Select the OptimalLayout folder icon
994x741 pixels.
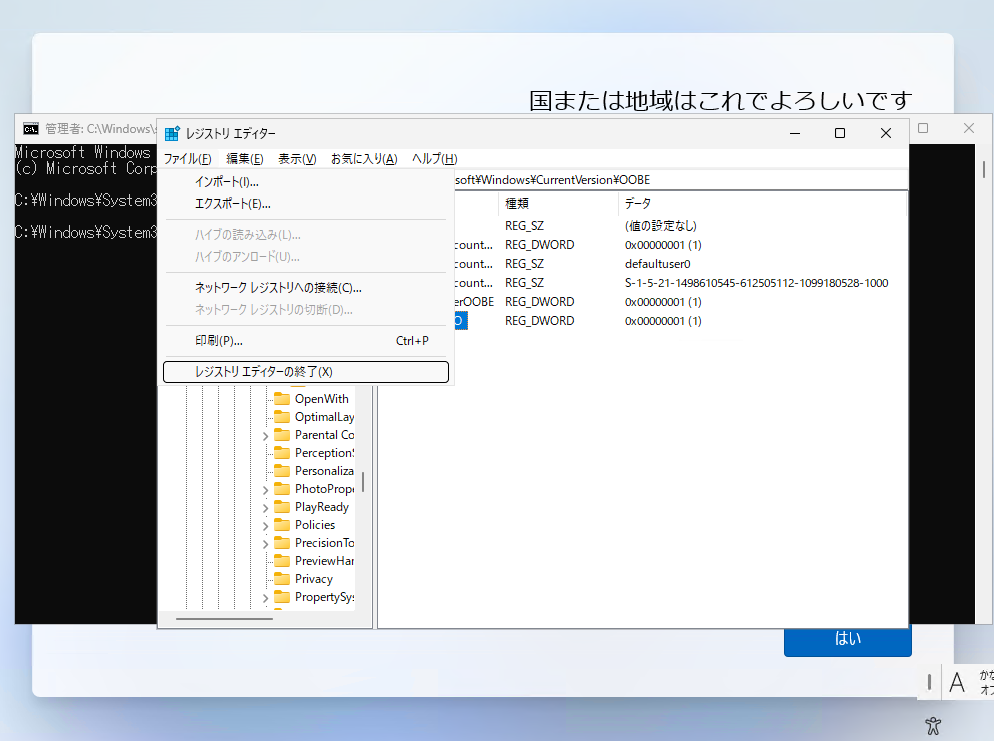tap(282, 416)
